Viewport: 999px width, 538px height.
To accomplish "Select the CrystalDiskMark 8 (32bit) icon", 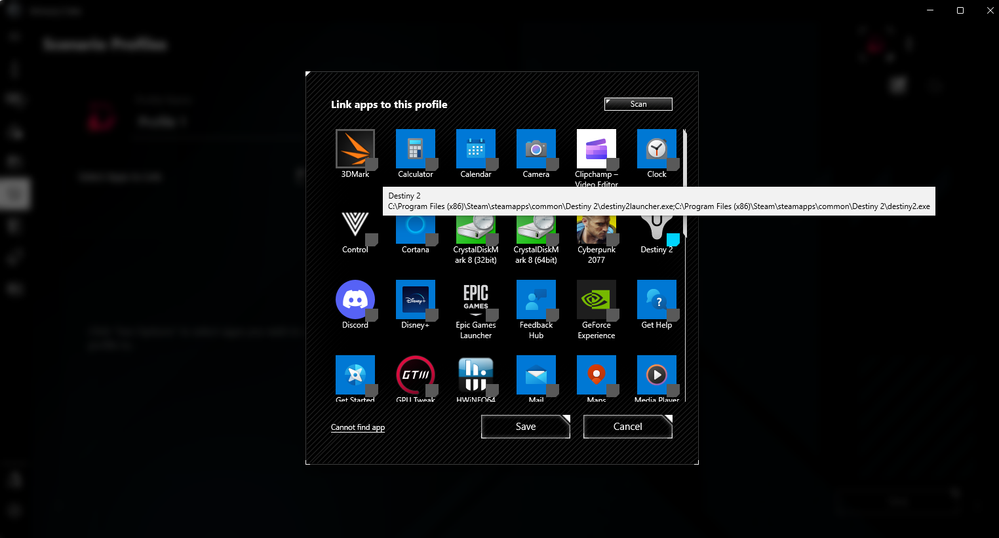I will 475,229.
